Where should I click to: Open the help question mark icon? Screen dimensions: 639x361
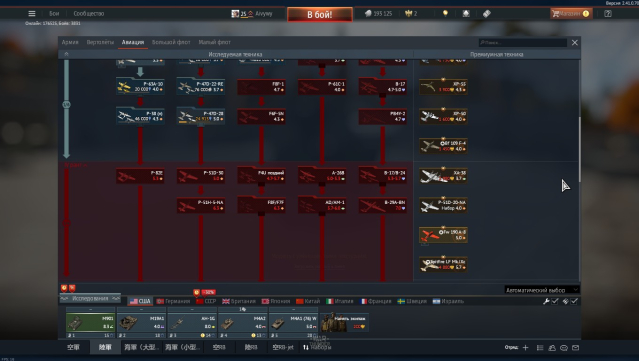point(608,13)
